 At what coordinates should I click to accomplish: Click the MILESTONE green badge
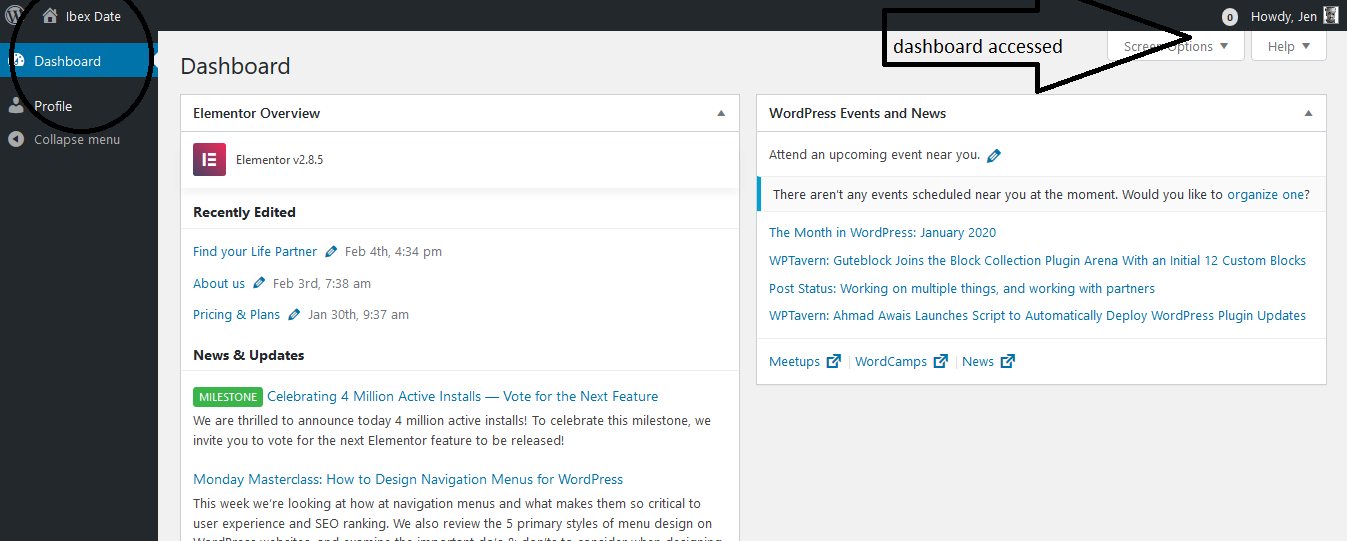point(228,397)
